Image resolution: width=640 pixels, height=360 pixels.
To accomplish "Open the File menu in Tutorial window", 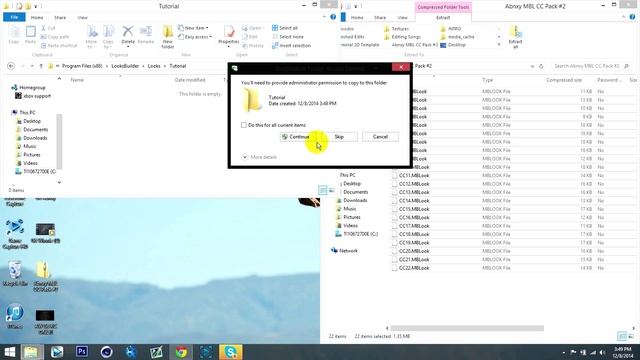I will click(14, 17).
